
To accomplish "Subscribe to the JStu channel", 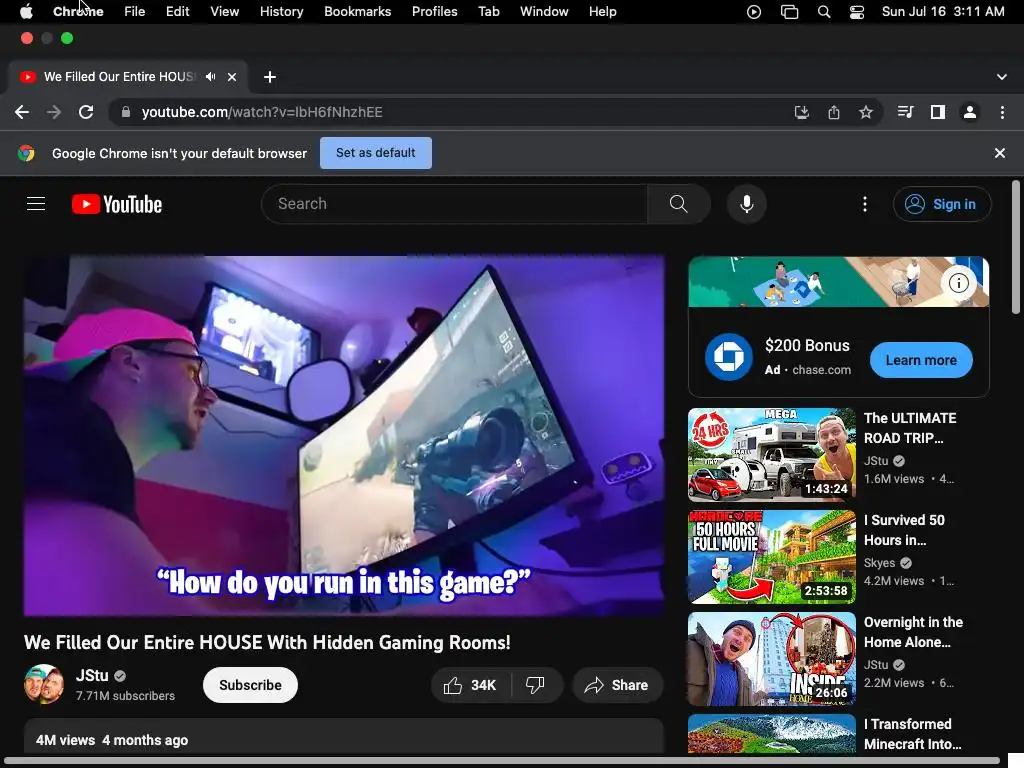I will [x=250, y=685].
